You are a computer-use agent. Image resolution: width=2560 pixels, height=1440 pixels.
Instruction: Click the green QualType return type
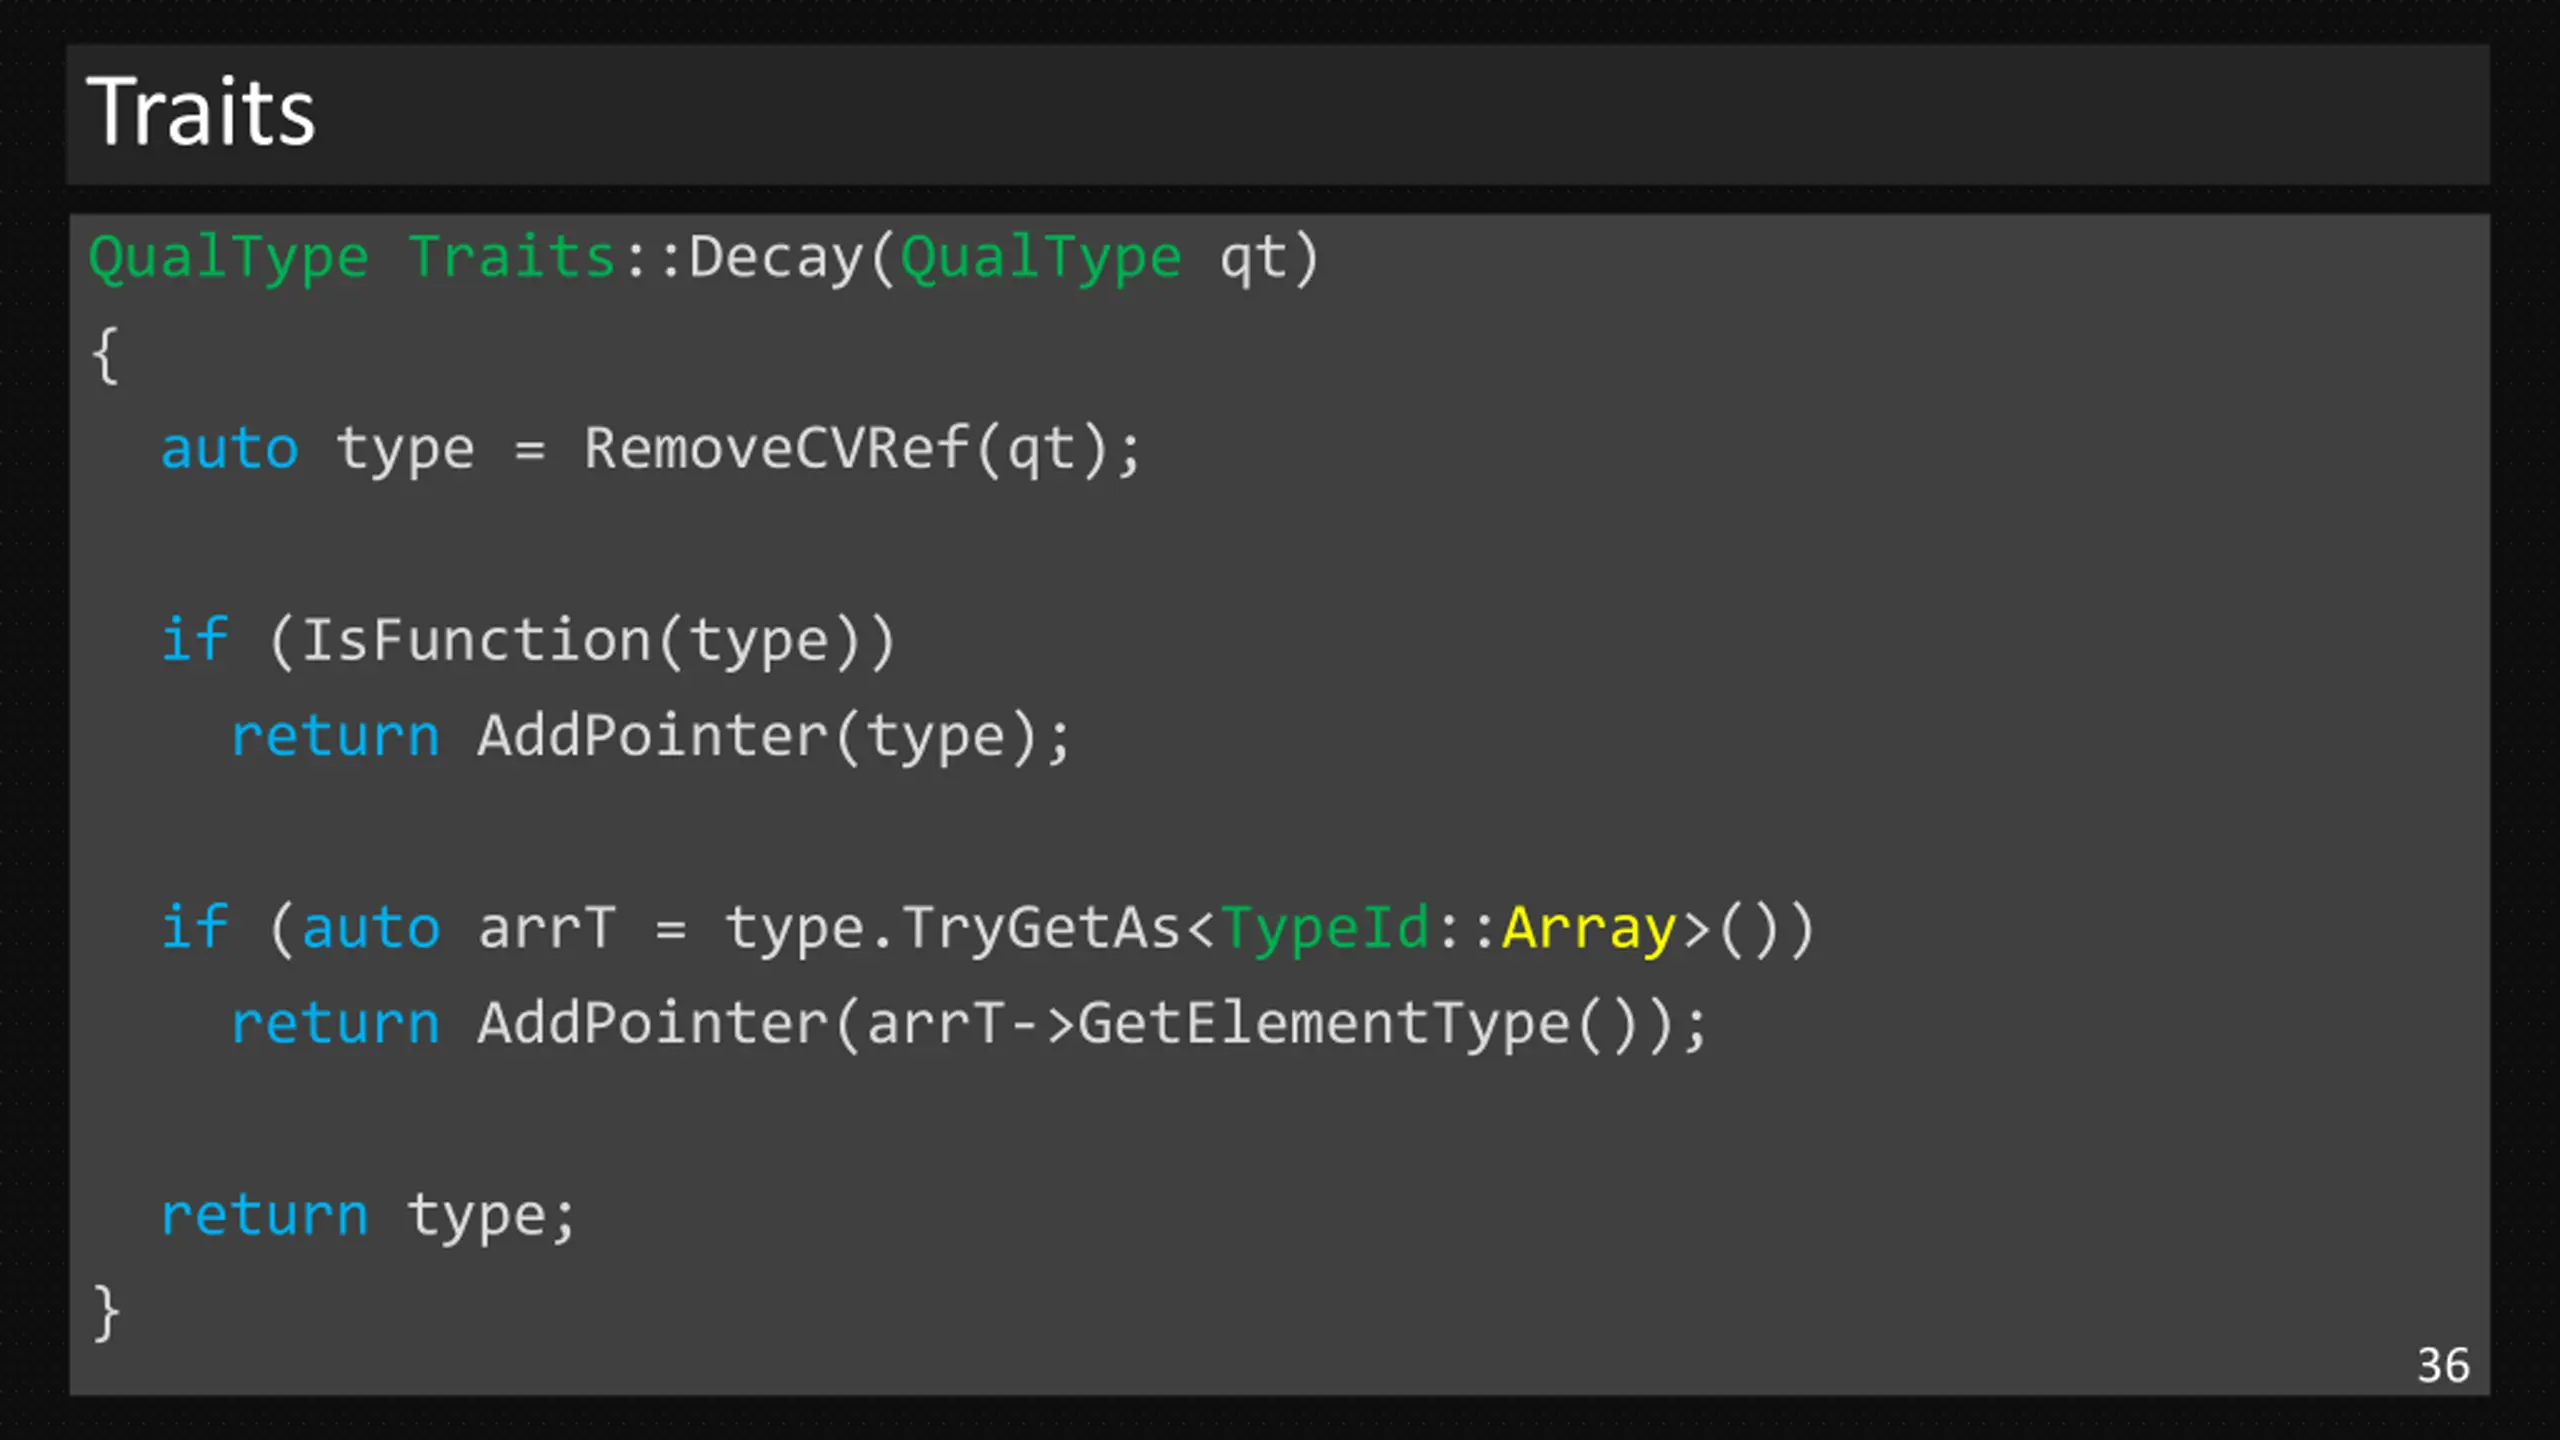coord(229,259)
